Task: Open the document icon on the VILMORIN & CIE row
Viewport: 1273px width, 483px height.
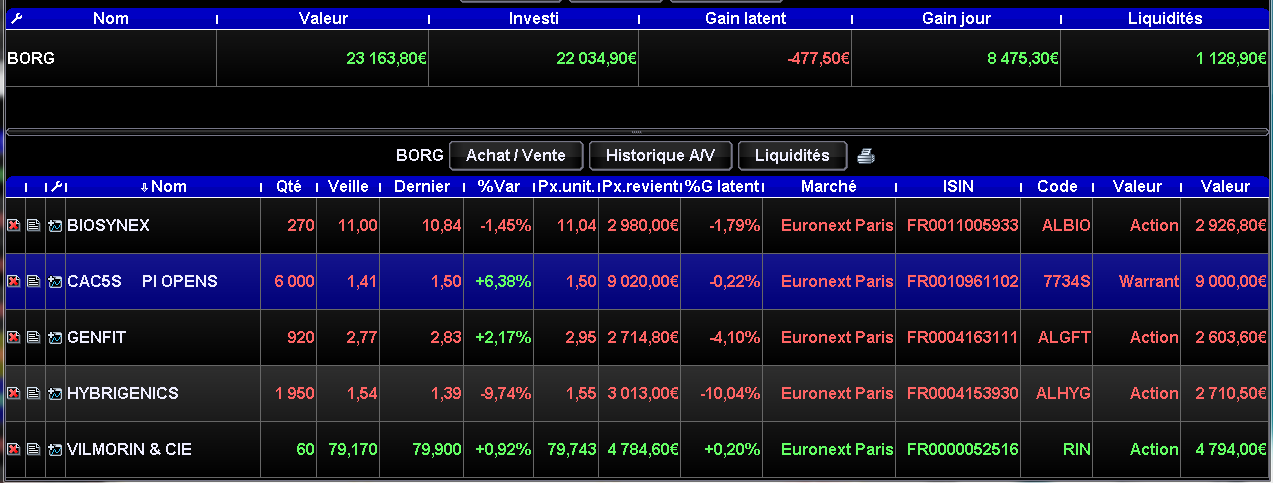Action: [x=33, y=450]
